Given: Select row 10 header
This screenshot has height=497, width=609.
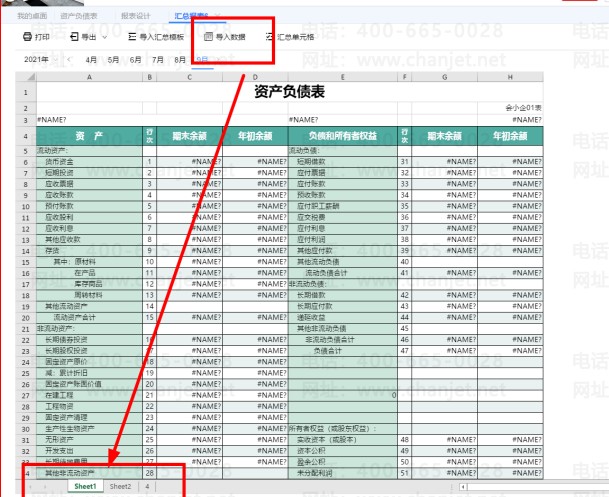Looking at the screenshot, I should point(26,207).
